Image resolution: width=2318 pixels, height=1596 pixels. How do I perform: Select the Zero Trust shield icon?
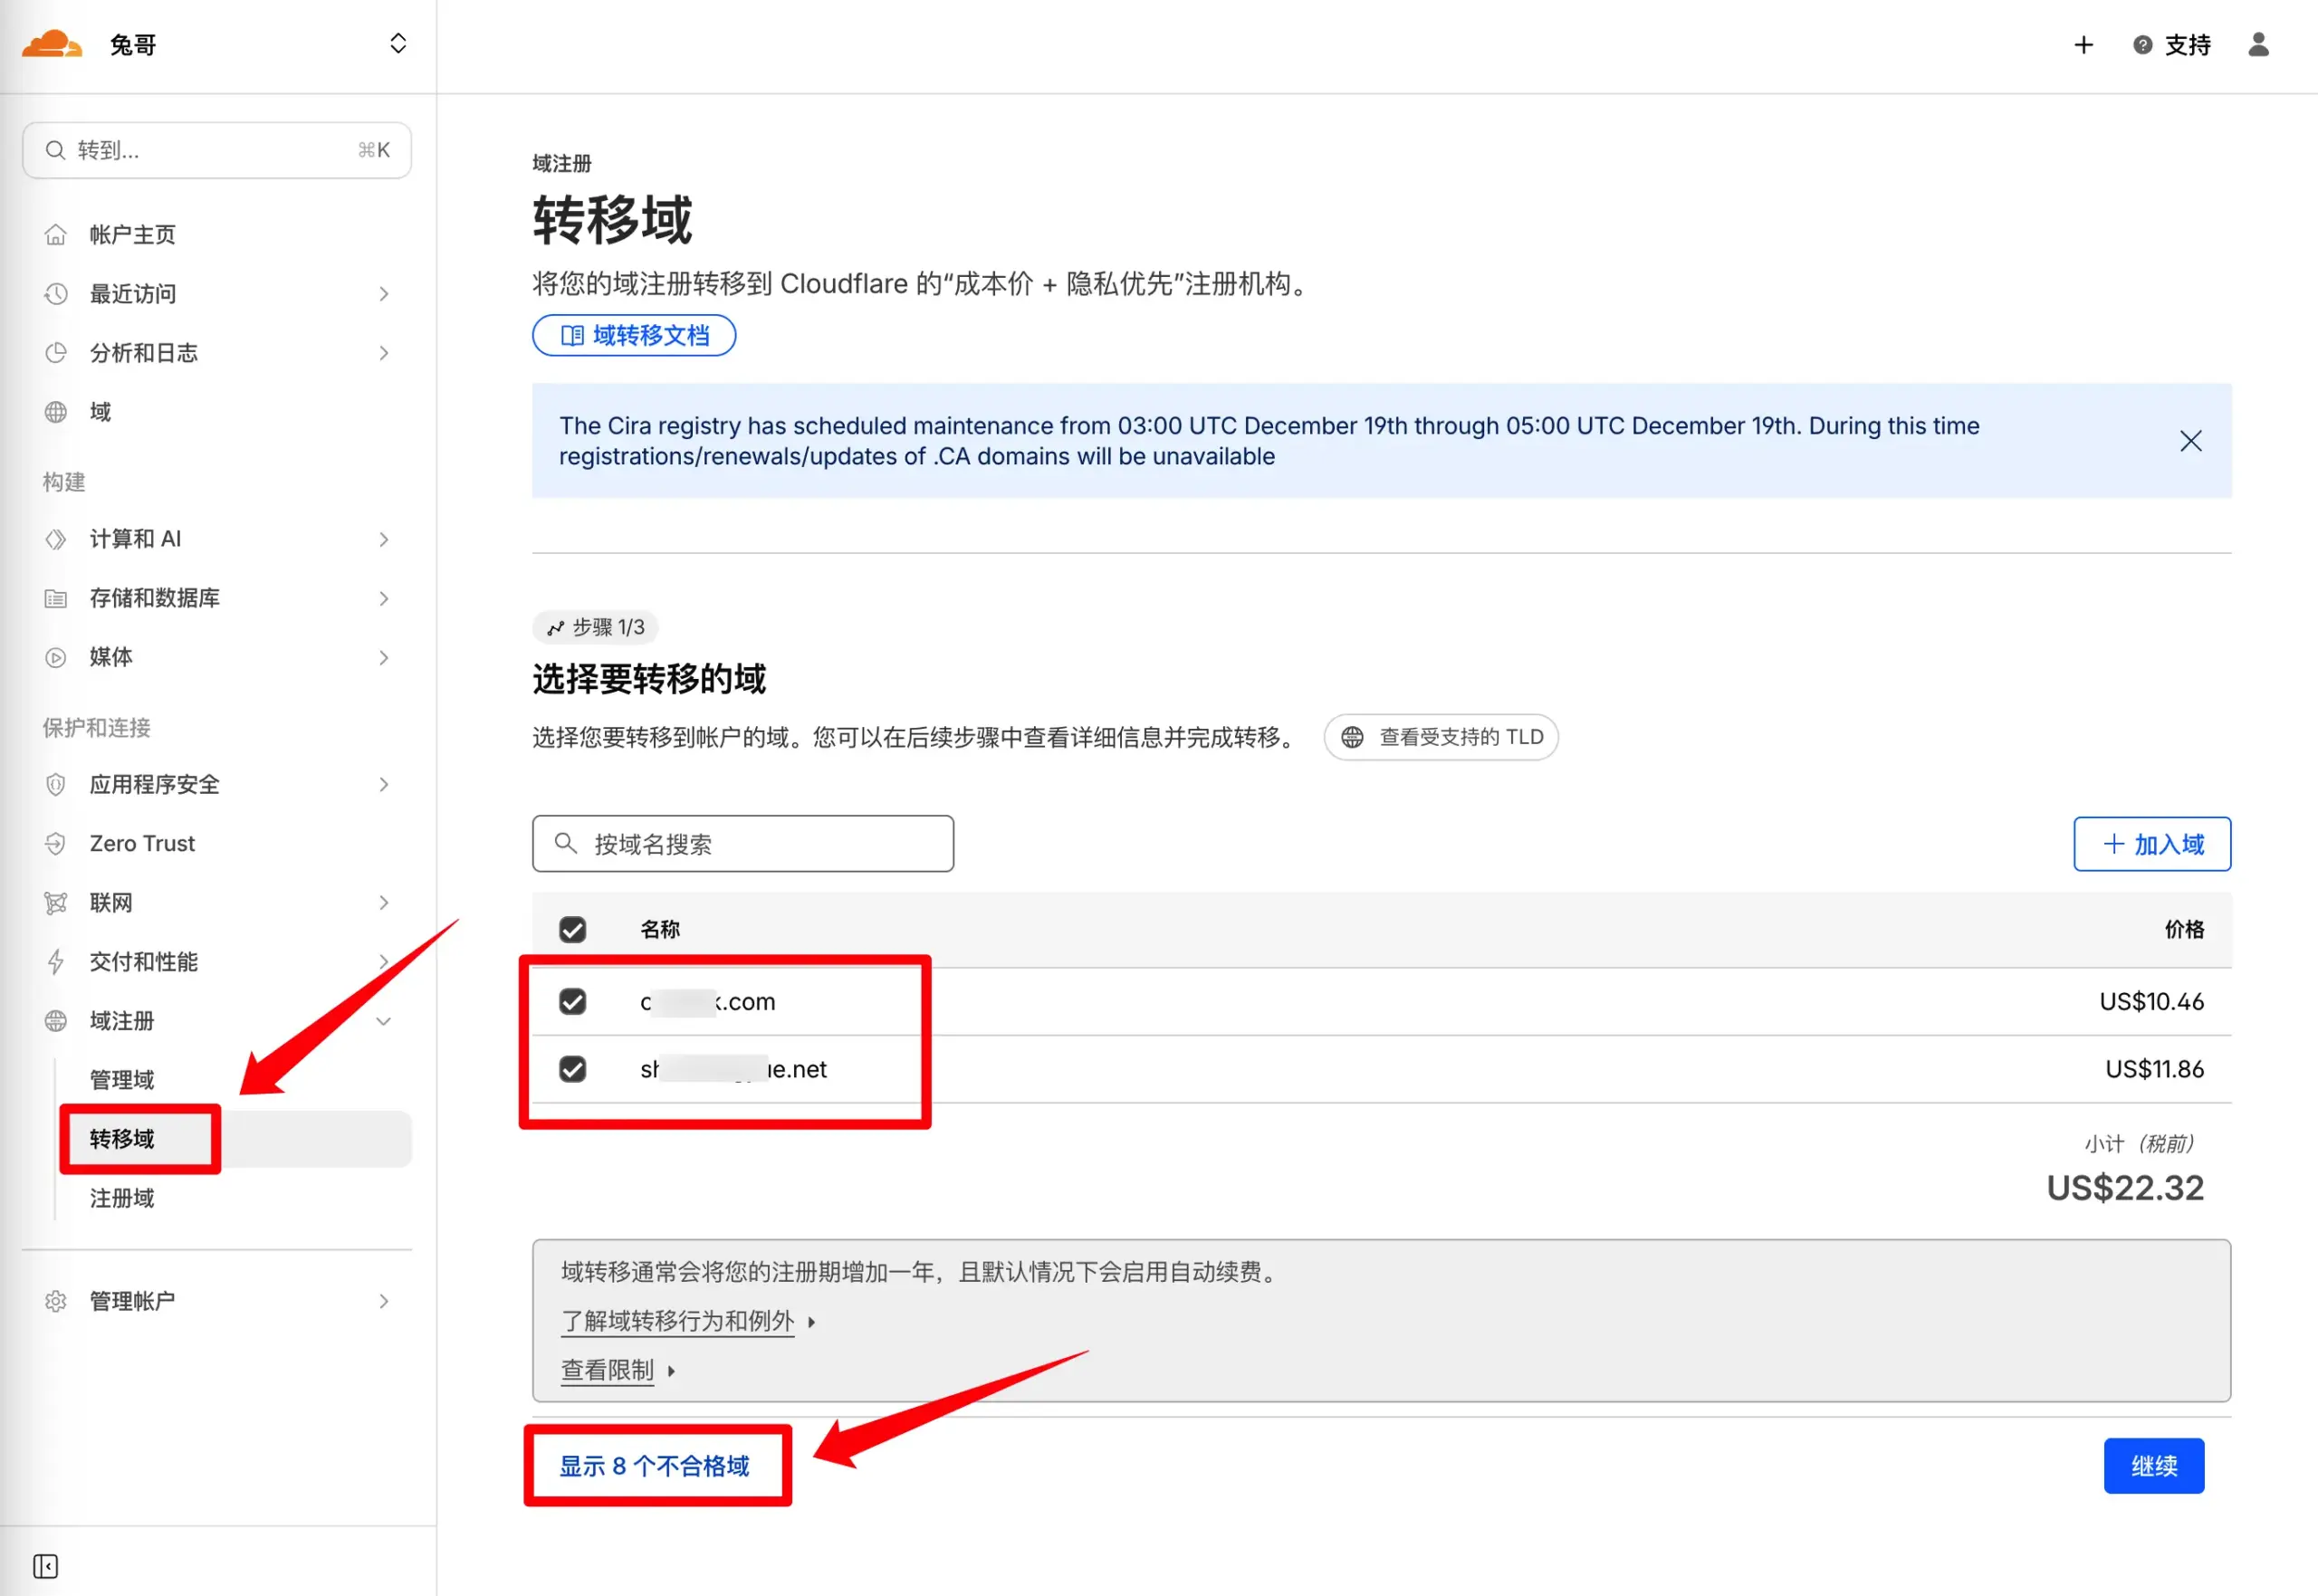point(55,843)
